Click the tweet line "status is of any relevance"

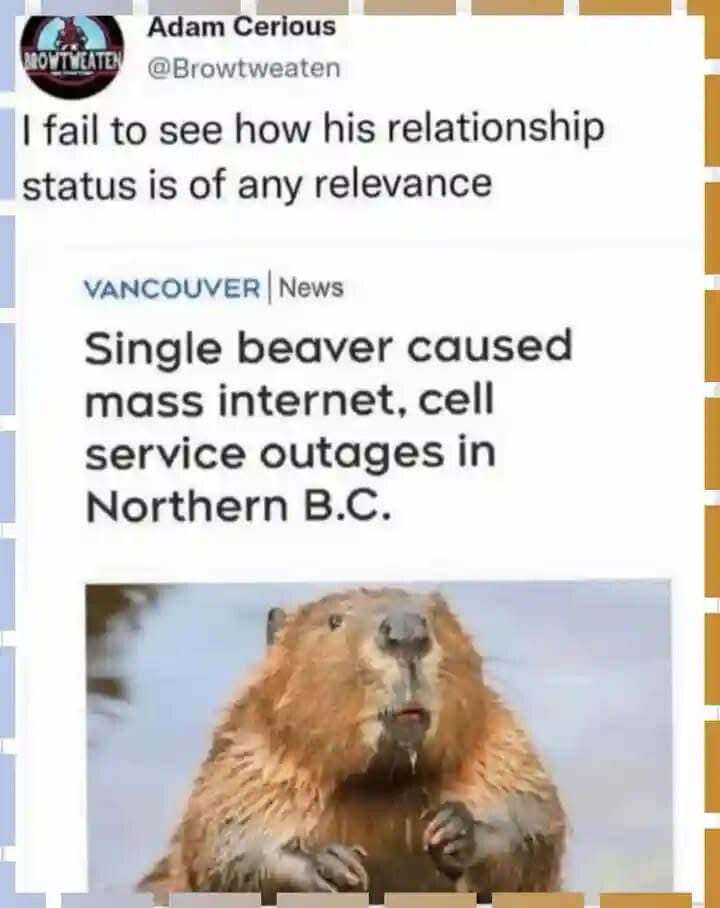point(257,185)
